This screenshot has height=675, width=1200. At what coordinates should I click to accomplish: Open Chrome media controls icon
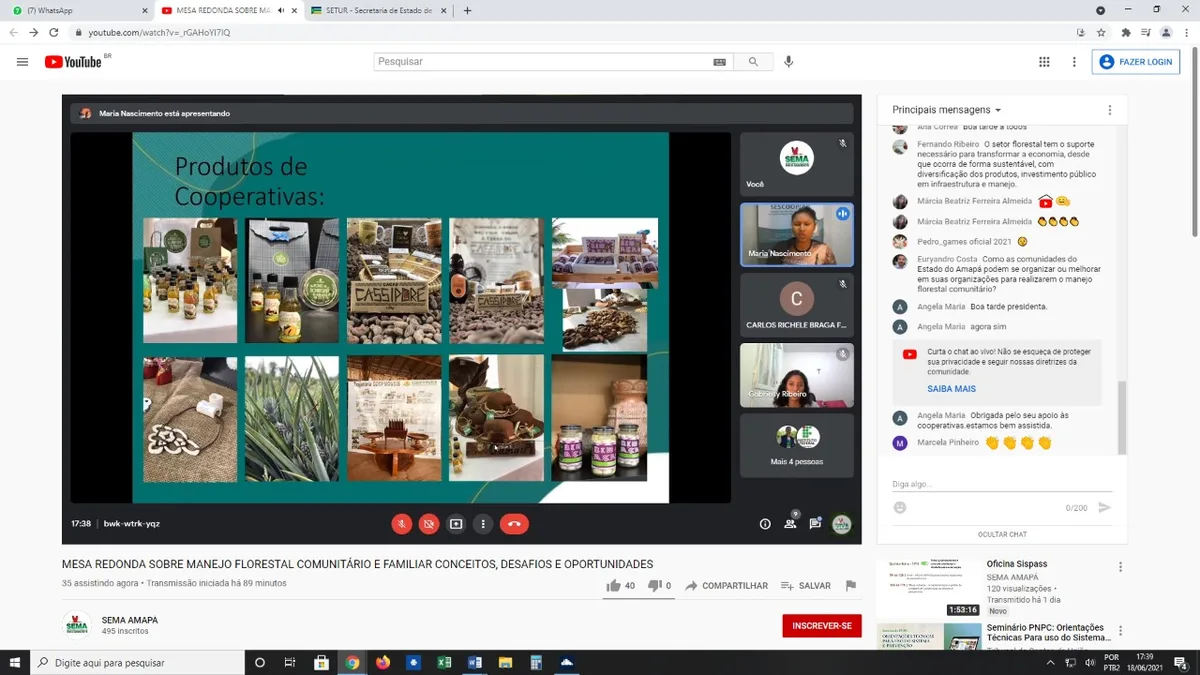pyautogui.click(x=1146, y=33)
